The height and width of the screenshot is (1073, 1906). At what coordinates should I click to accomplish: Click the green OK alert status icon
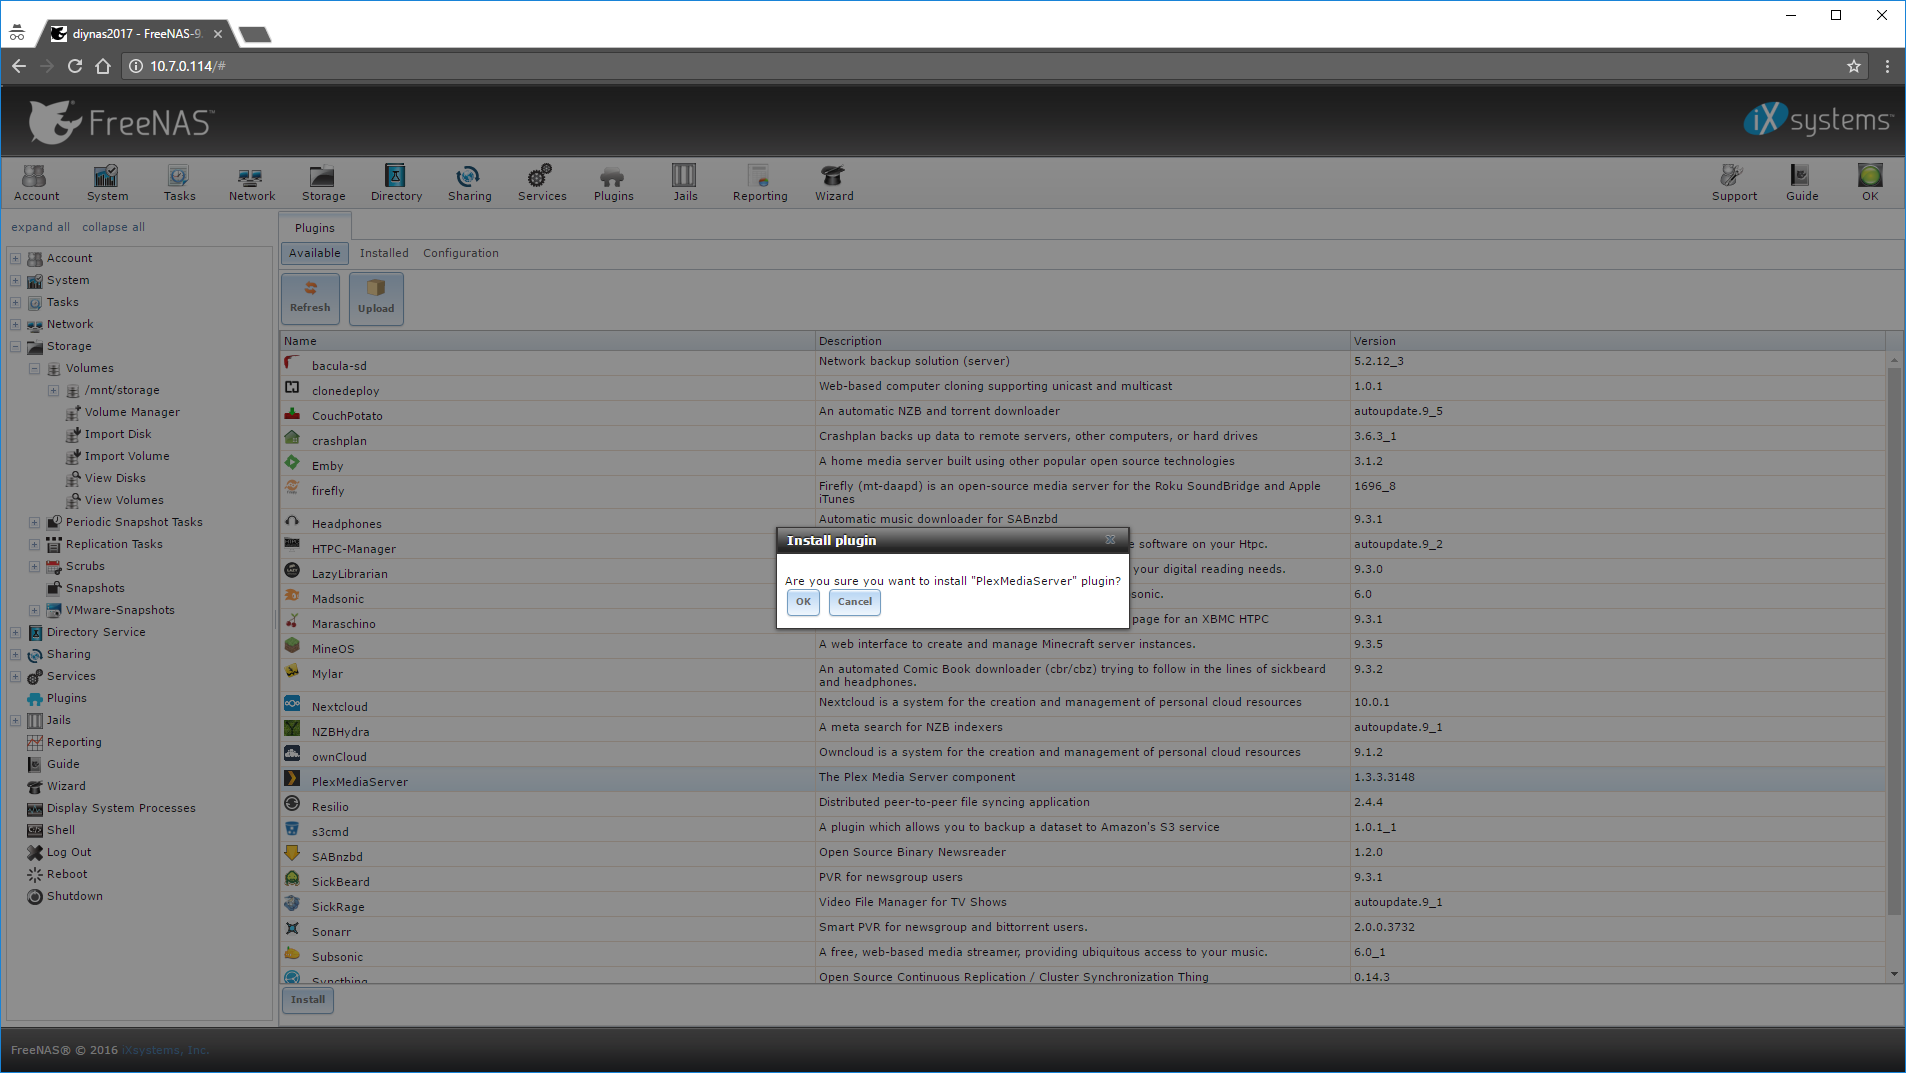click(1870, 183)
